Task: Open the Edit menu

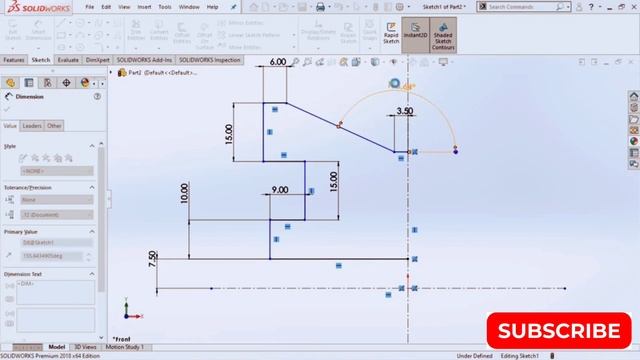Action: (x=106, y=7)
